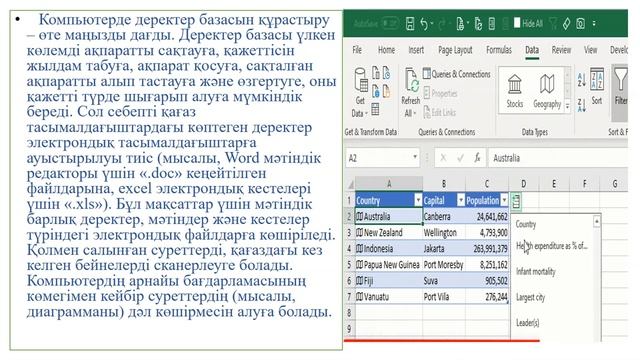Open the Undo history dropdown arrow
640x360 pixels.
(432, 24)
